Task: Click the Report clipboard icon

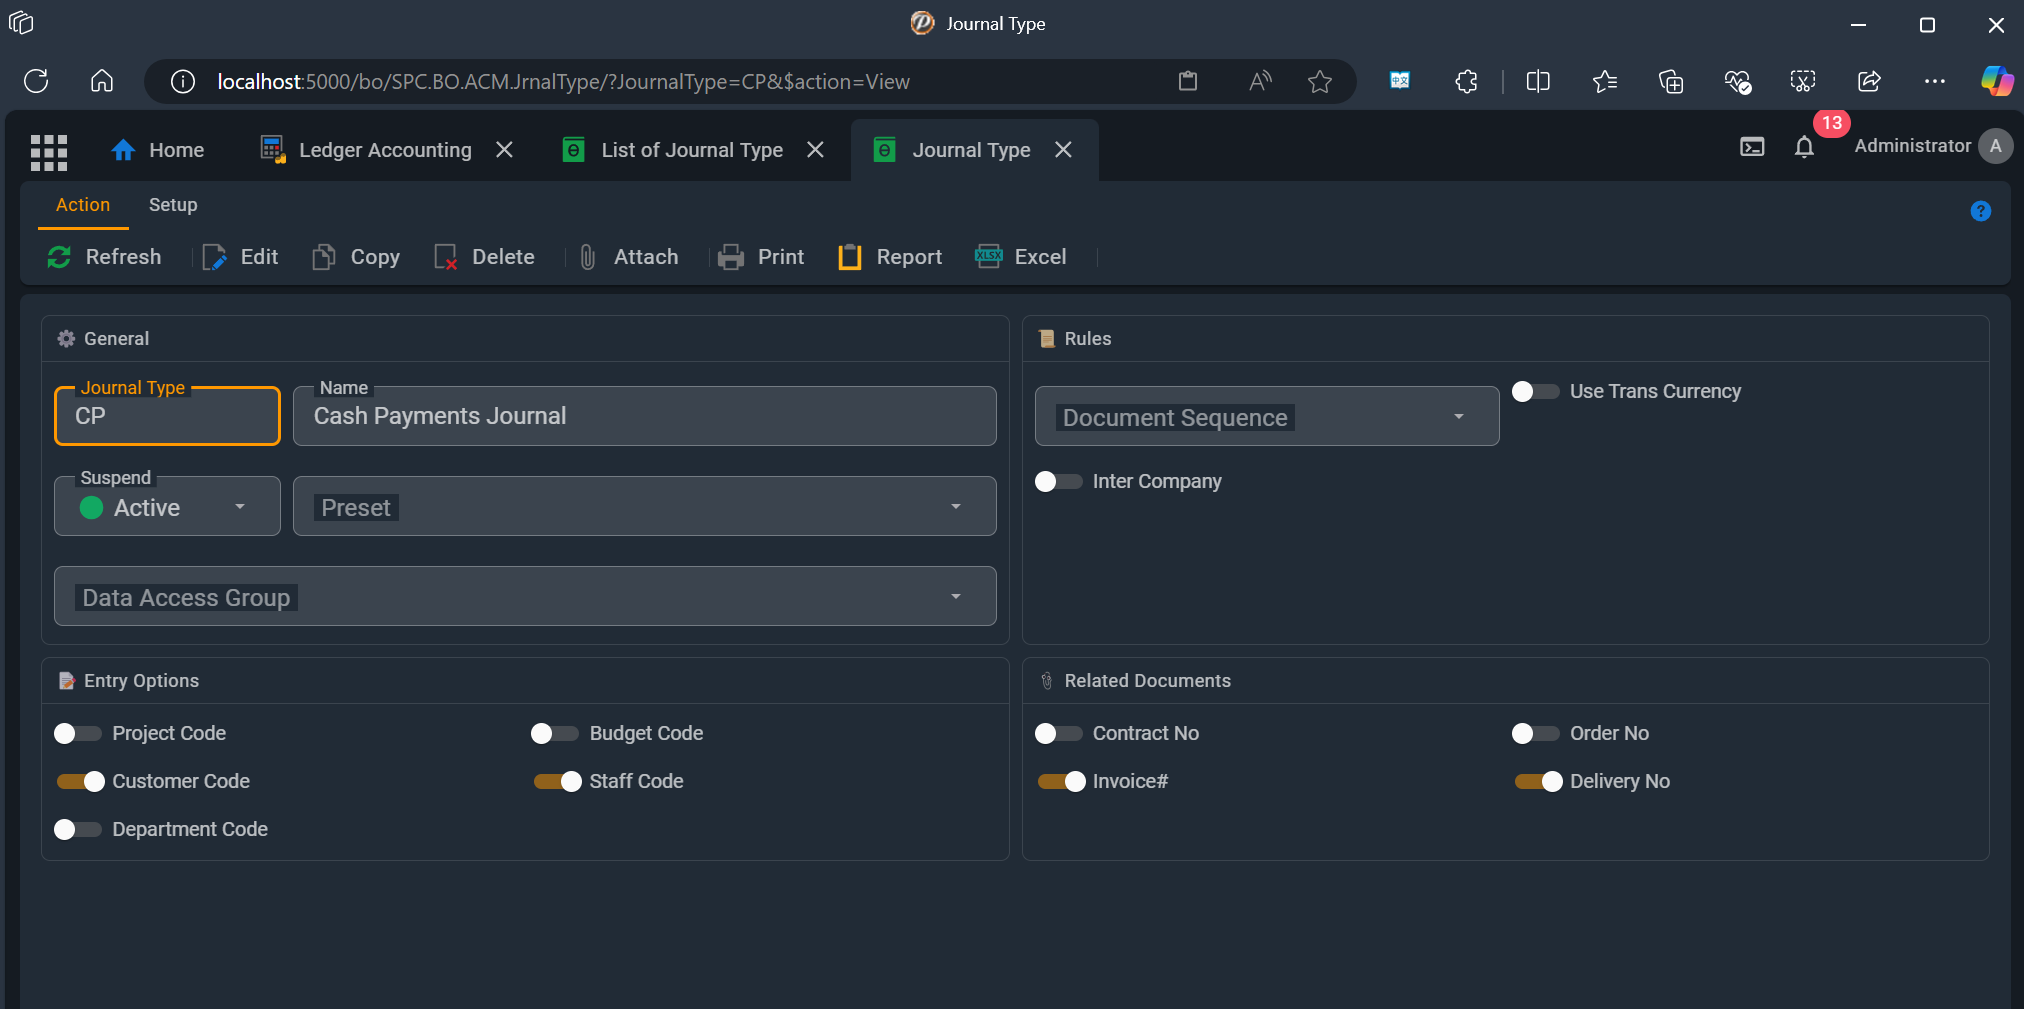Action: pos(850,257)
